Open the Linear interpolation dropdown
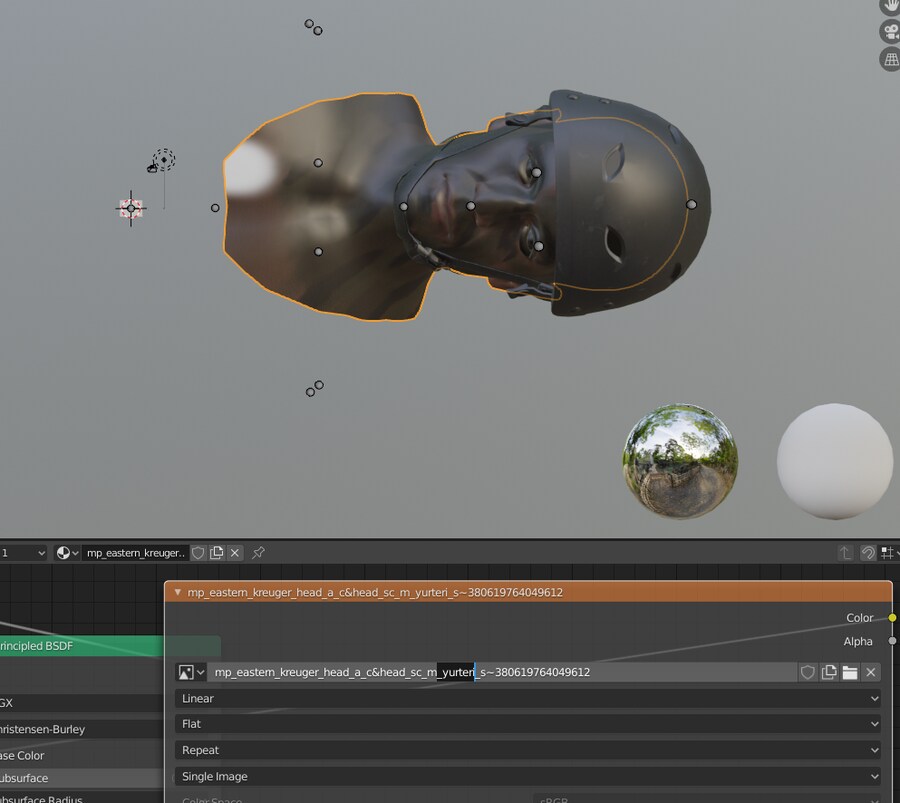900x803 pixels. [528, 699]
